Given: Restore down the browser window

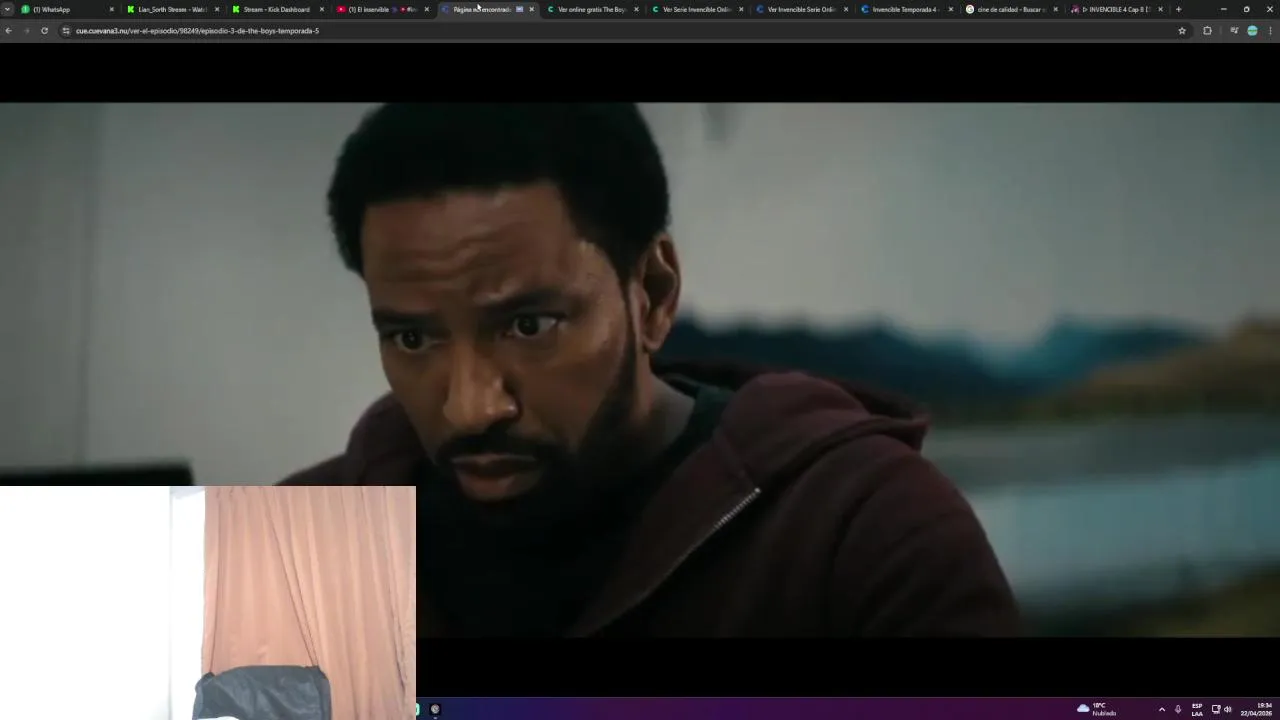Looking at the screenshot, I should pyautogui.click(x=1246, y=9).
